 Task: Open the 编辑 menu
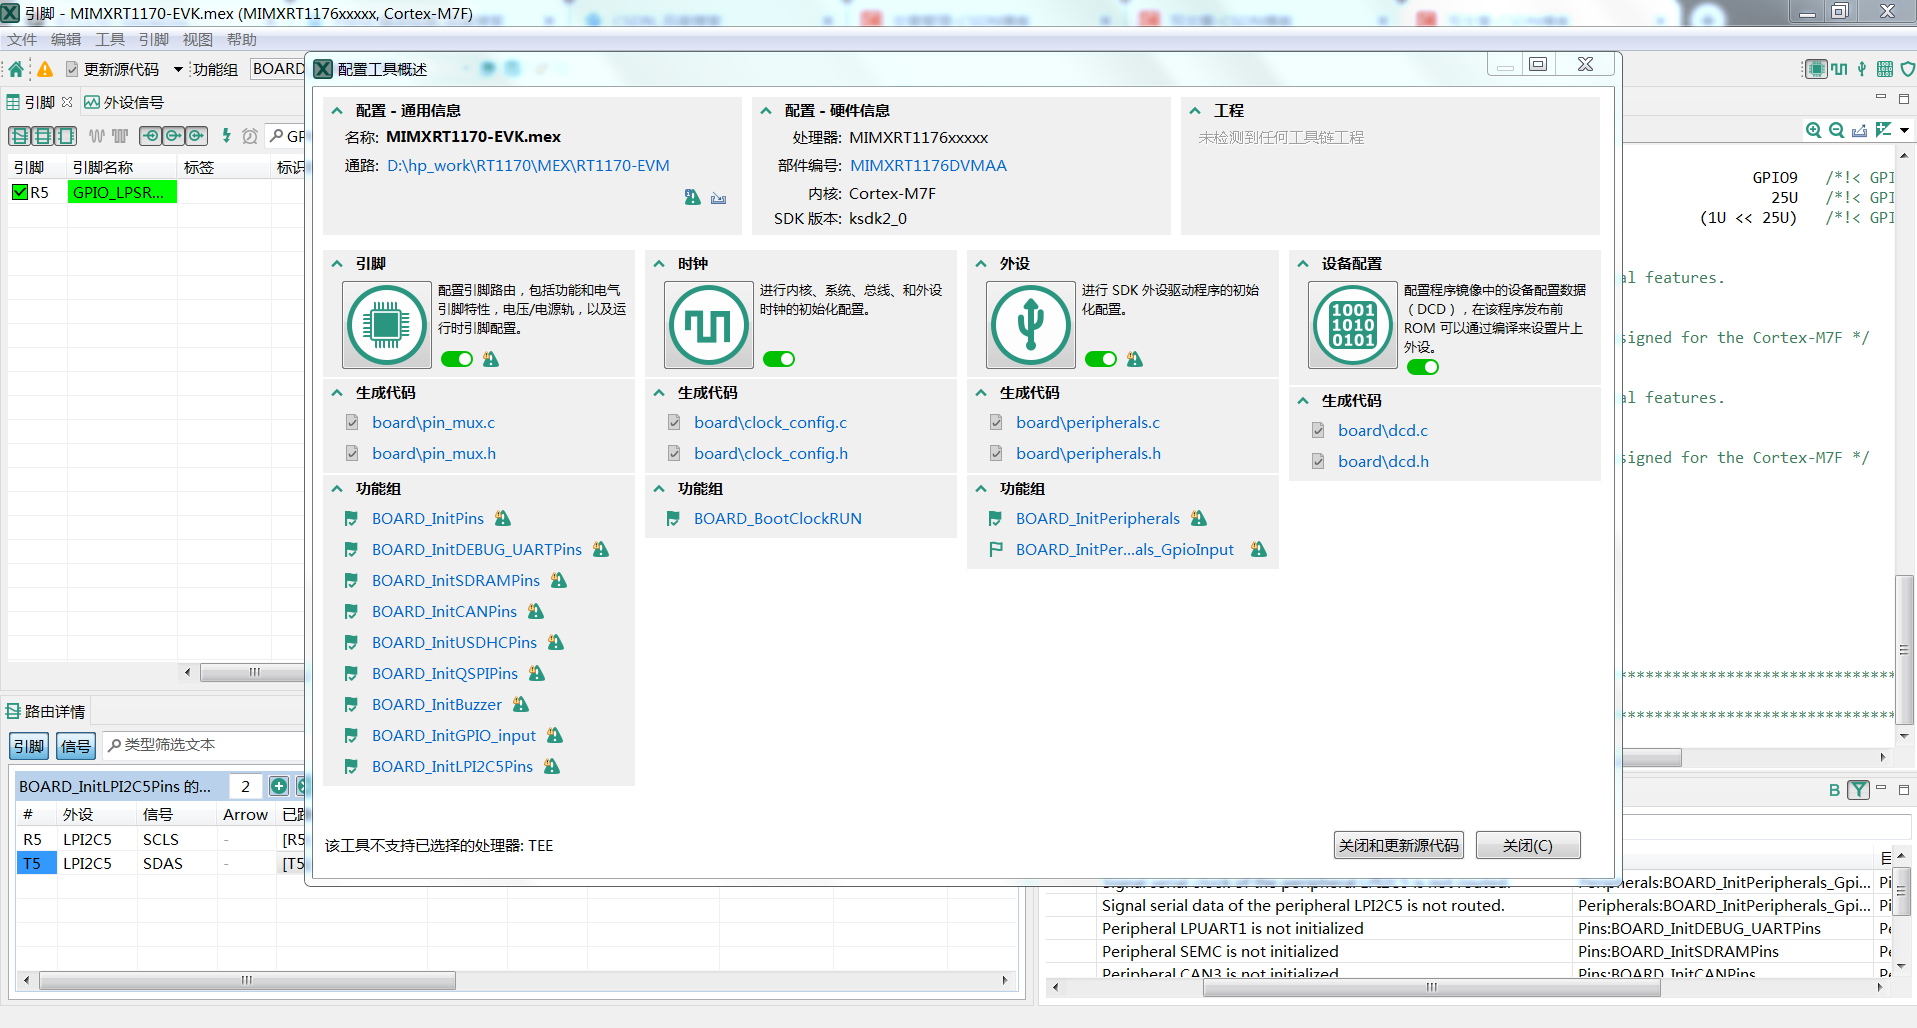click(66, 40)
